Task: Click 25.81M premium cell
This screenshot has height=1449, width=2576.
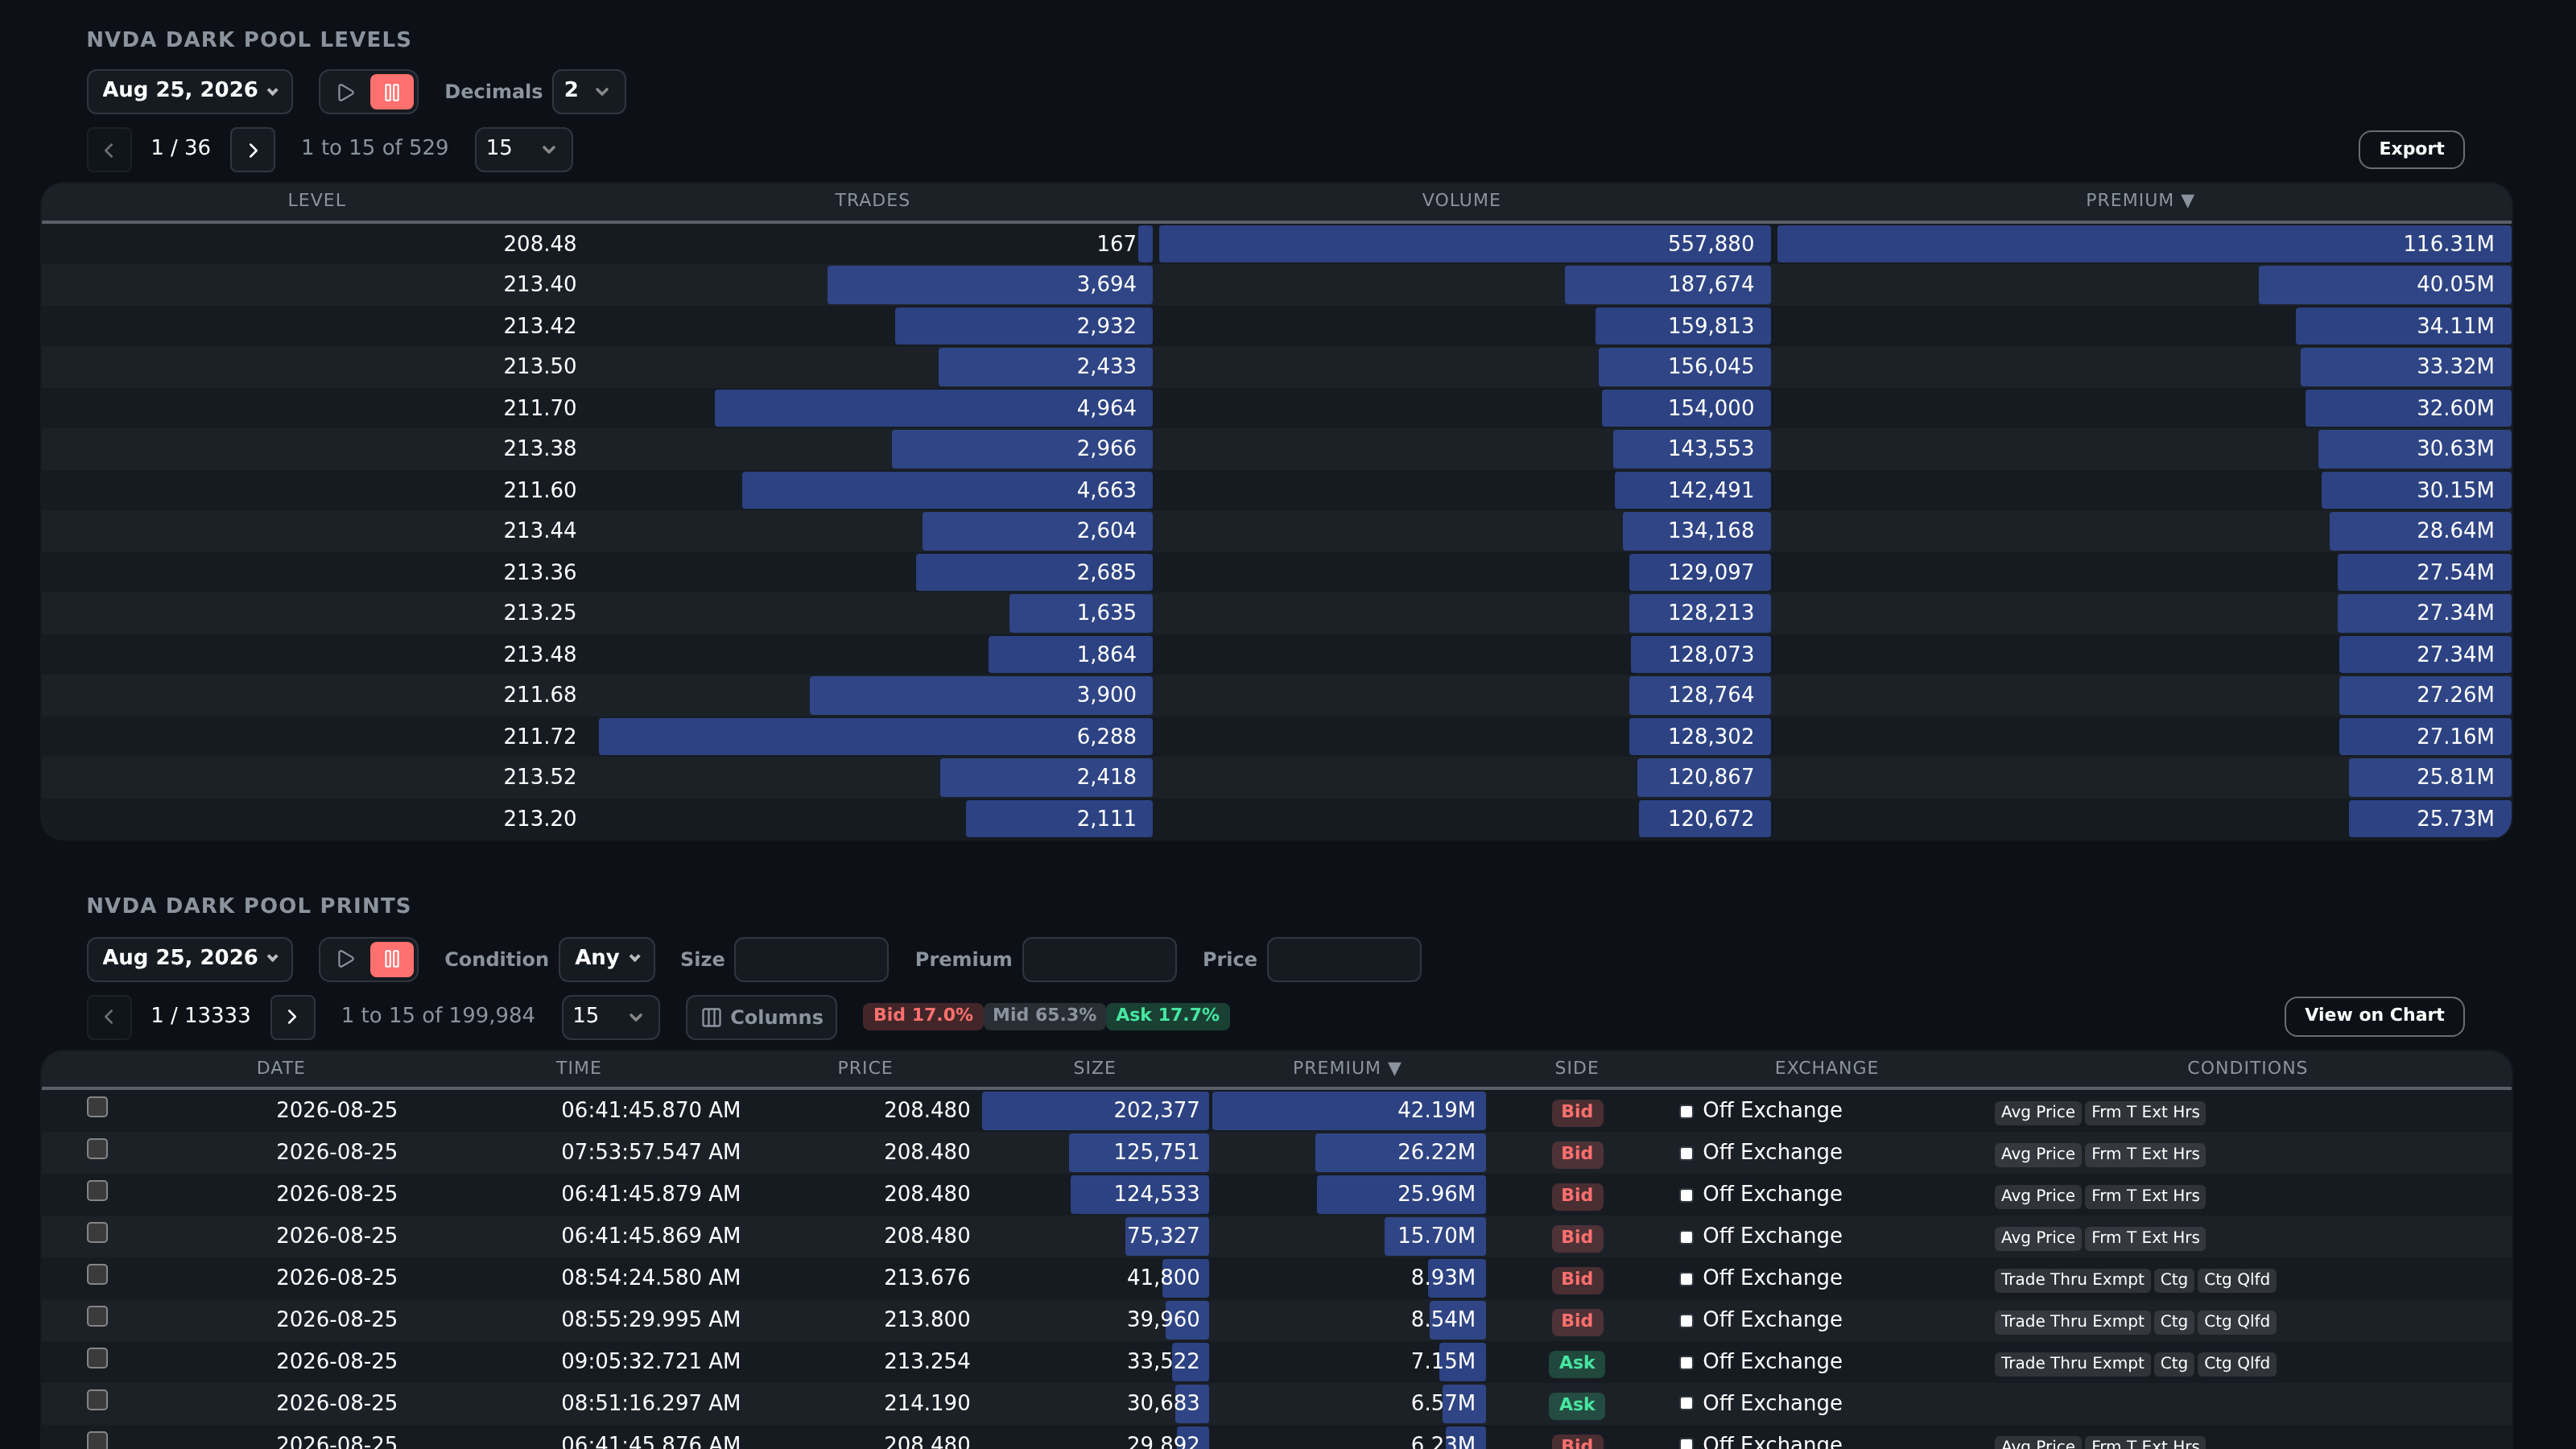Action: 2430,777
